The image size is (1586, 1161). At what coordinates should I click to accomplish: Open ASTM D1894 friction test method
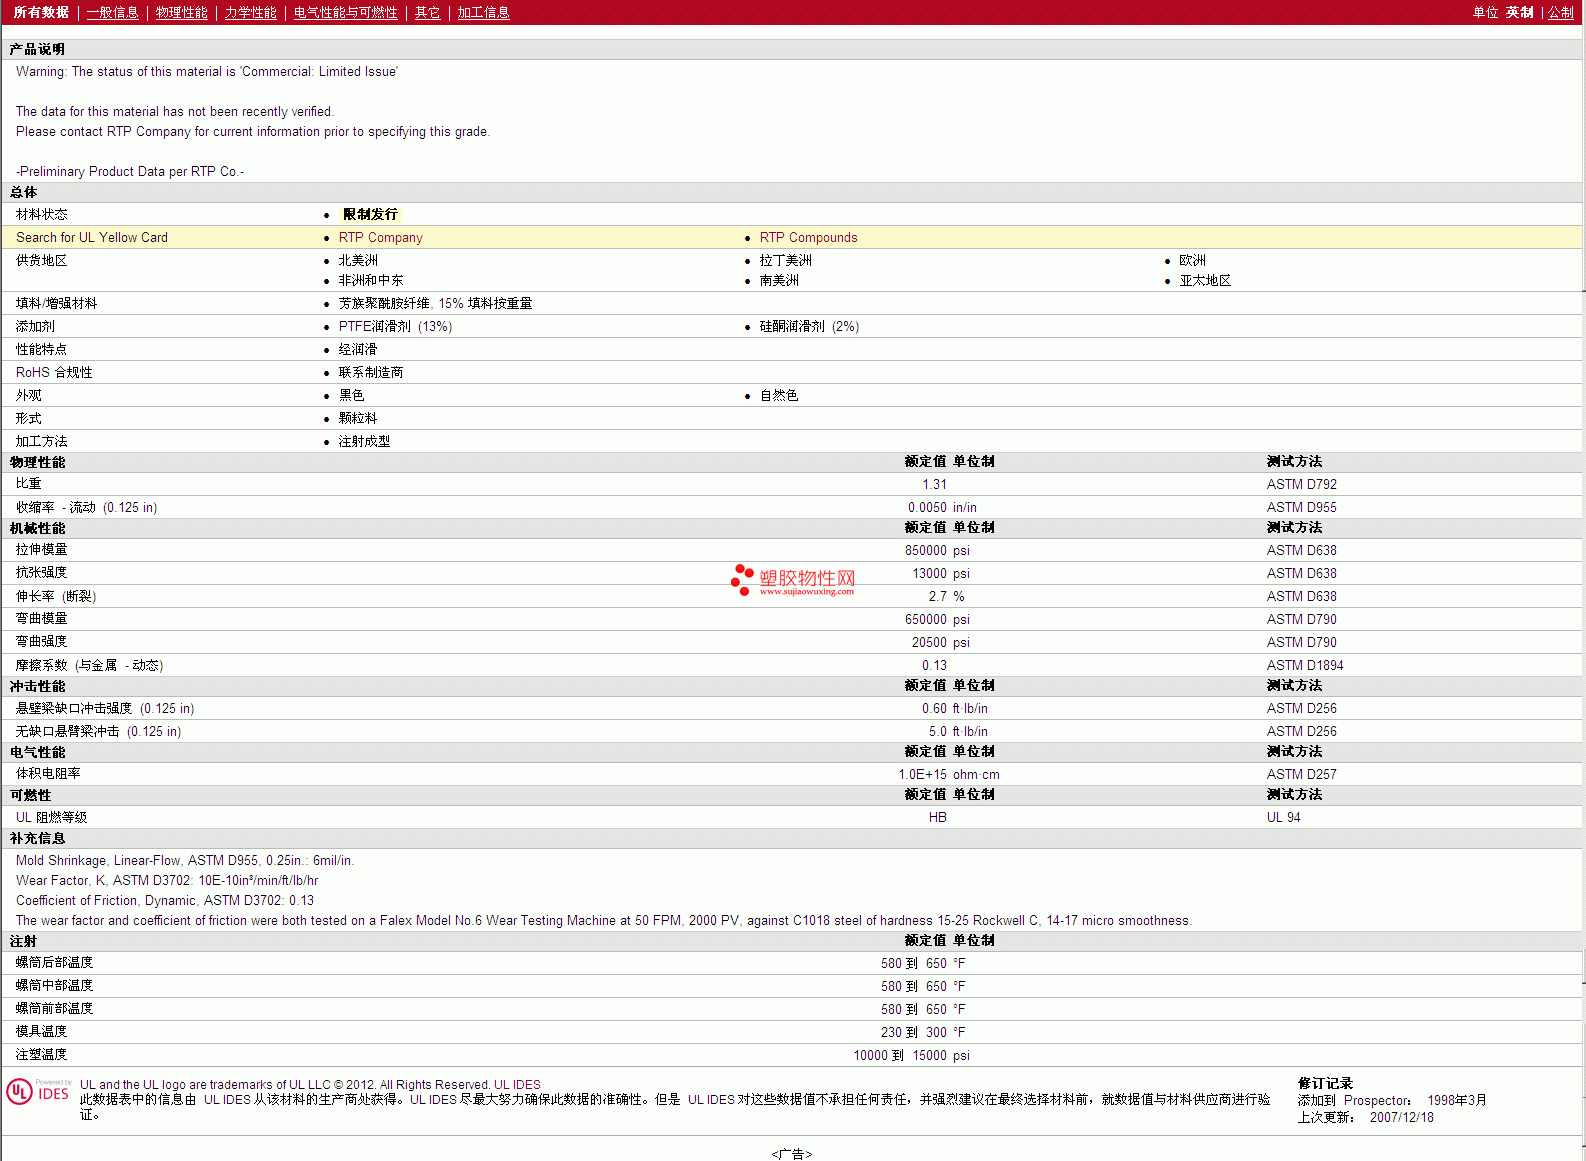(1304, 666)
